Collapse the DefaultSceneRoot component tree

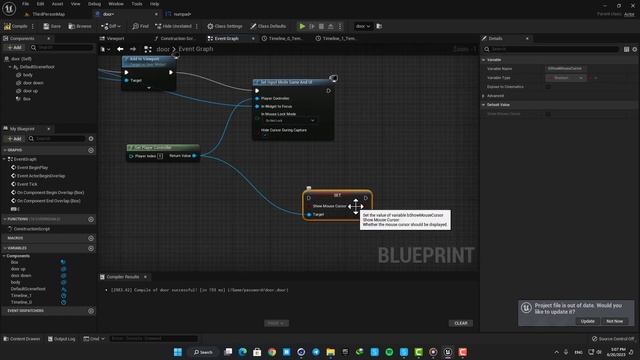(10, 67)
